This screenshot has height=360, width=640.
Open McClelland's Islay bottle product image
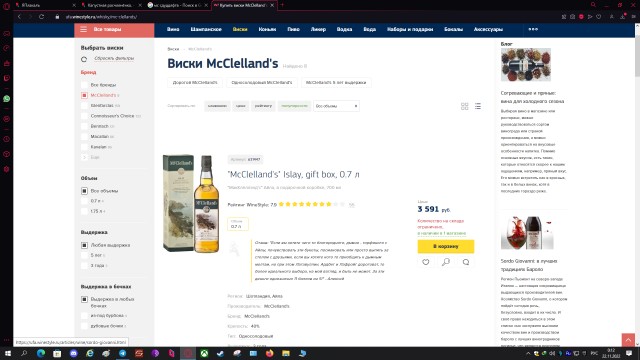(191, 203)
